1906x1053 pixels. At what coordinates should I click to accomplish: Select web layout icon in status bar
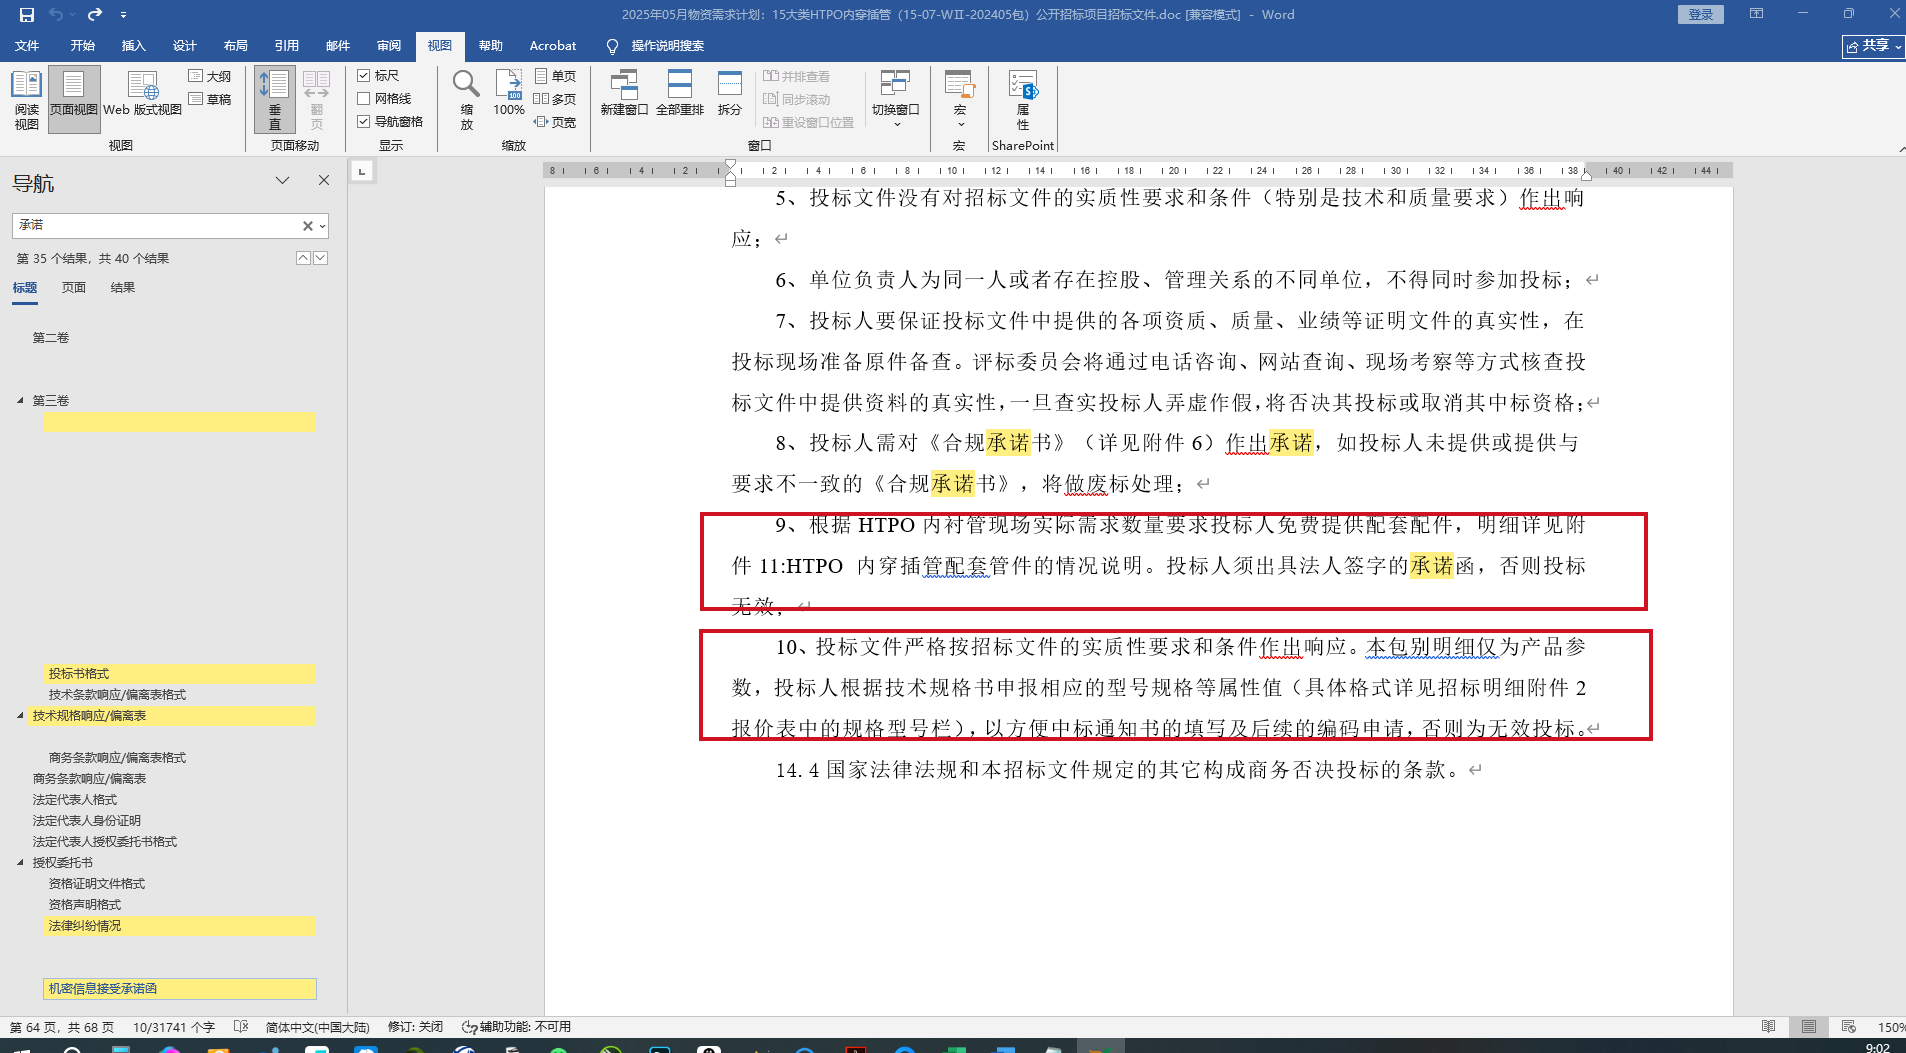pyautogui.click(x=1848, y=1026)
